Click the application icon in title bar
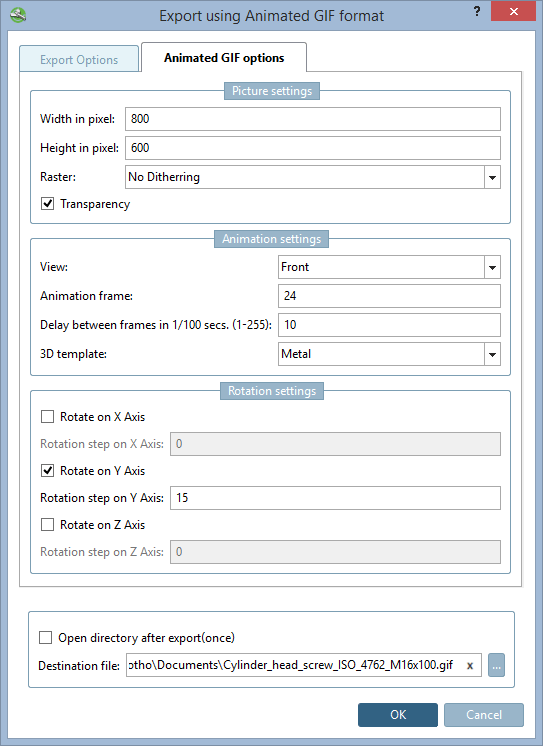 (18, 15)
